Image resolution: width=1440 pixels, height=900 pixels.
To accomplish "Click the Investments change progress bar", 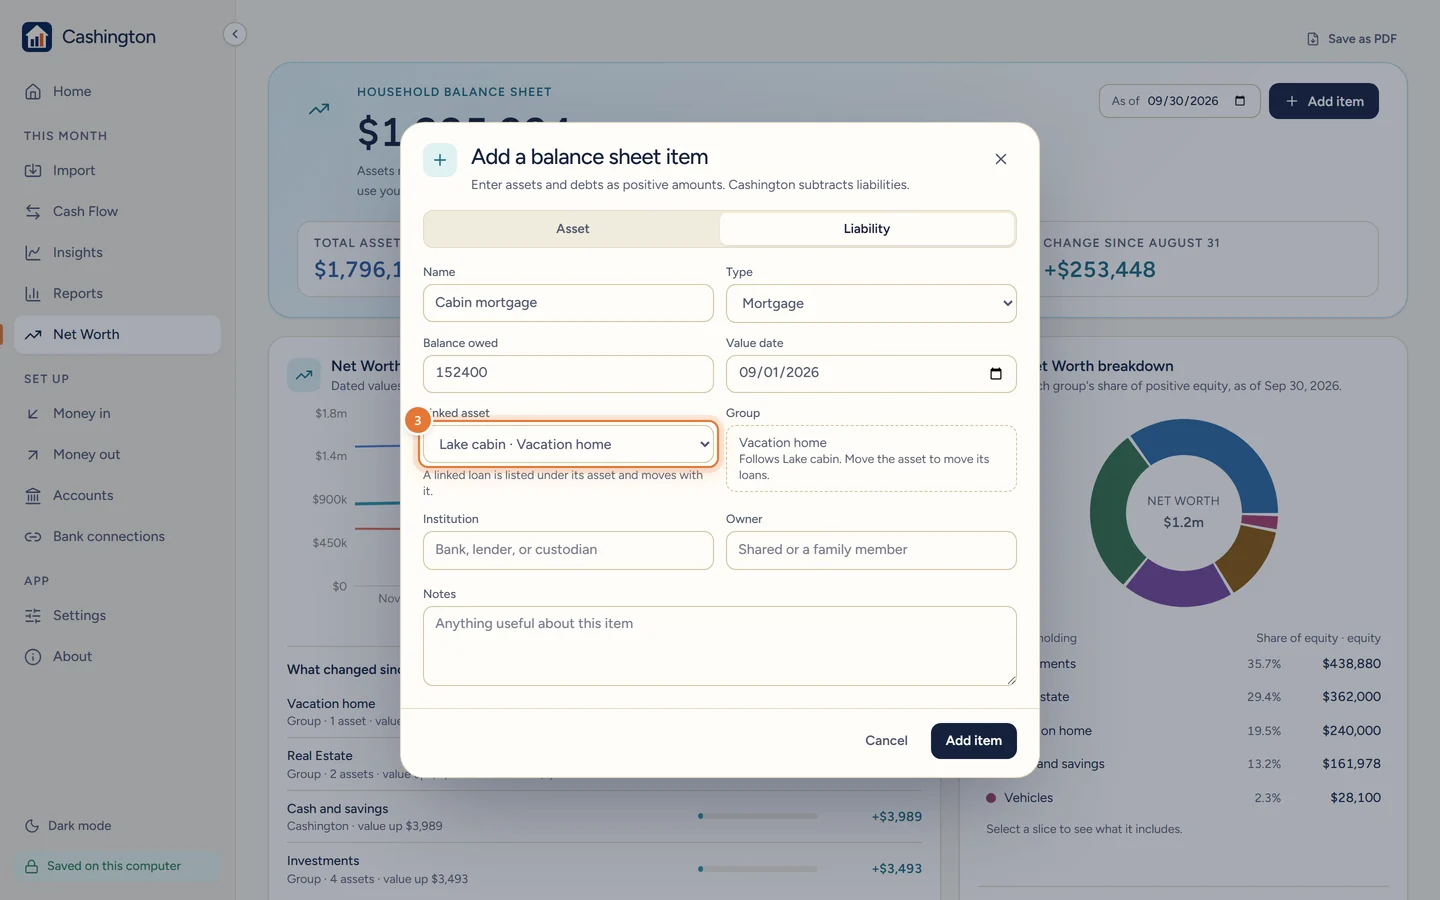I will tap(758, 869).
